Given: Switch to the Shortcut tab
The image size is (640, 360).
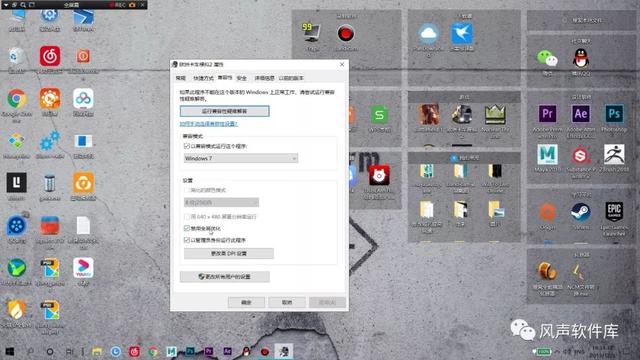Looking at the screenshot, I should point(203,78).
